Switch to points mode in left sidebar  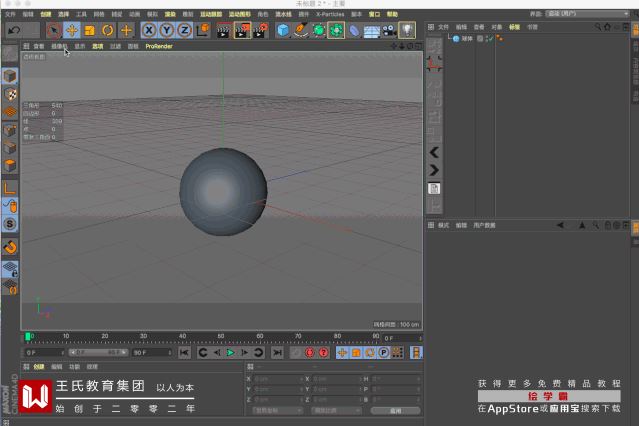(10, 130)
